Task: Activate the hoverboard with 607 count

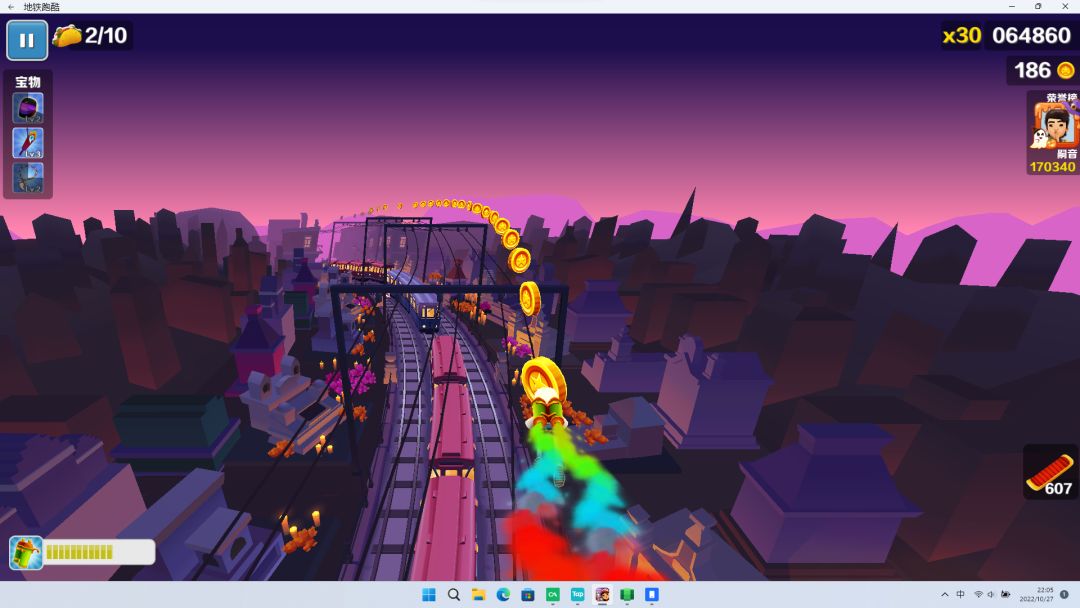Action: pos(1050,472)
